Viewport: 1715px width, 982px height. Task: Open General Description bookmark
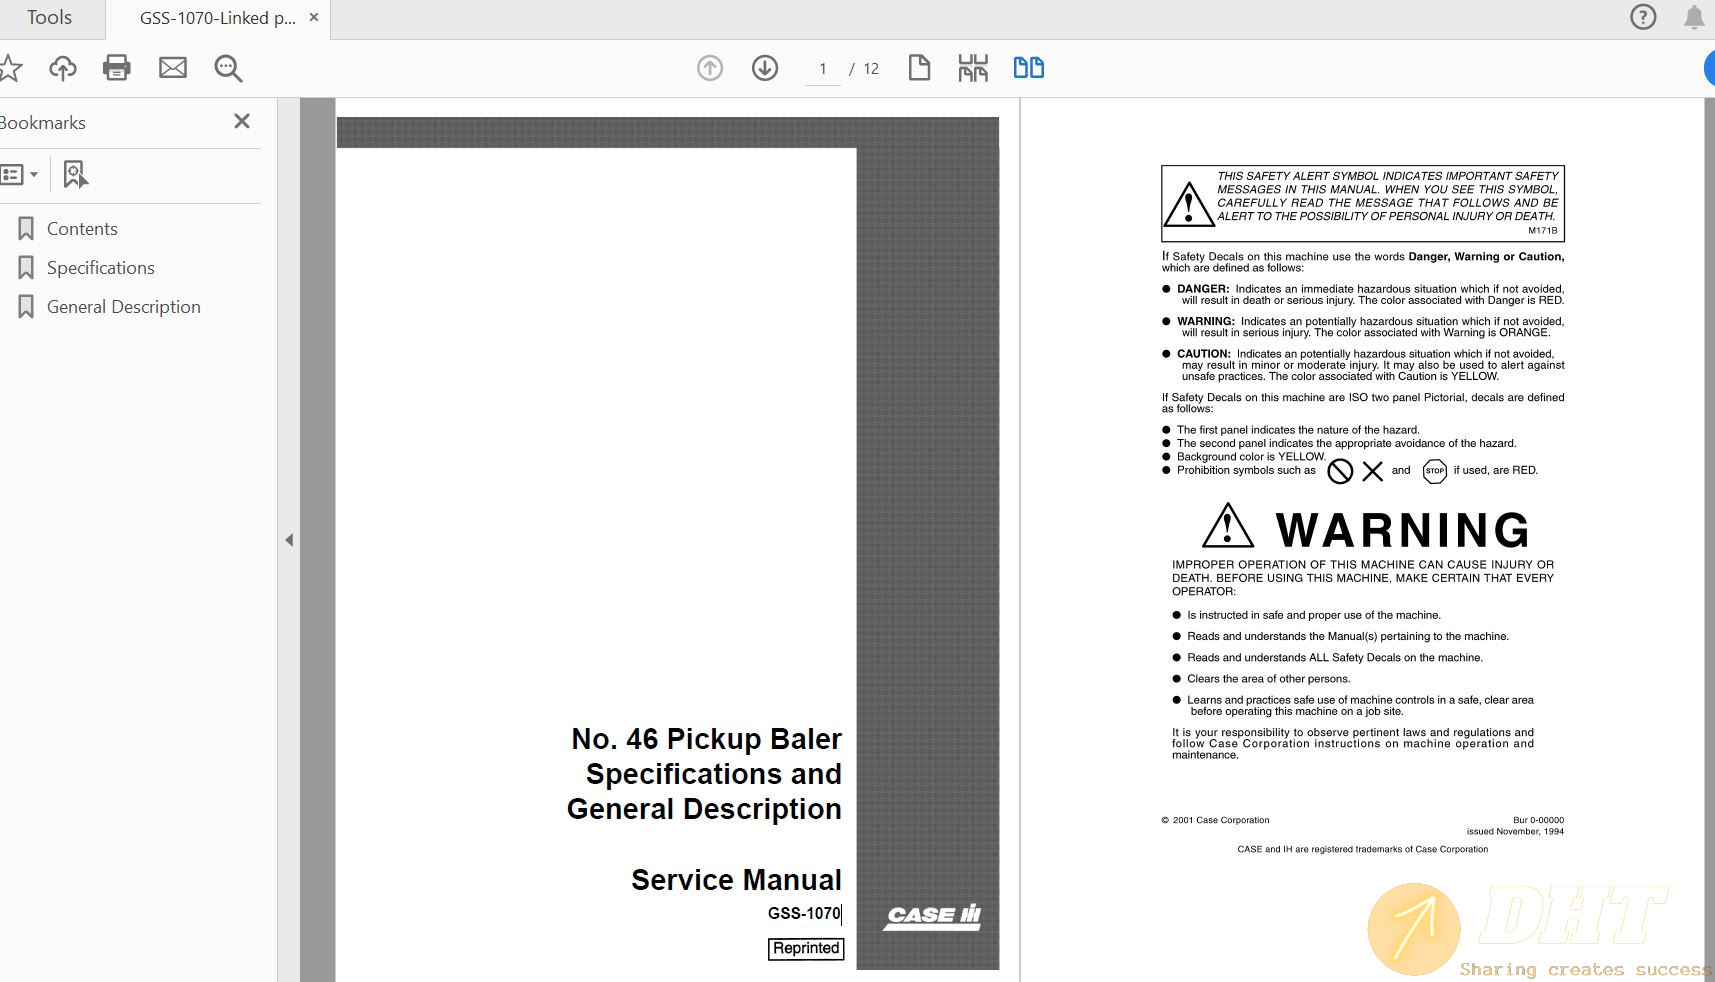coord(123,307)
